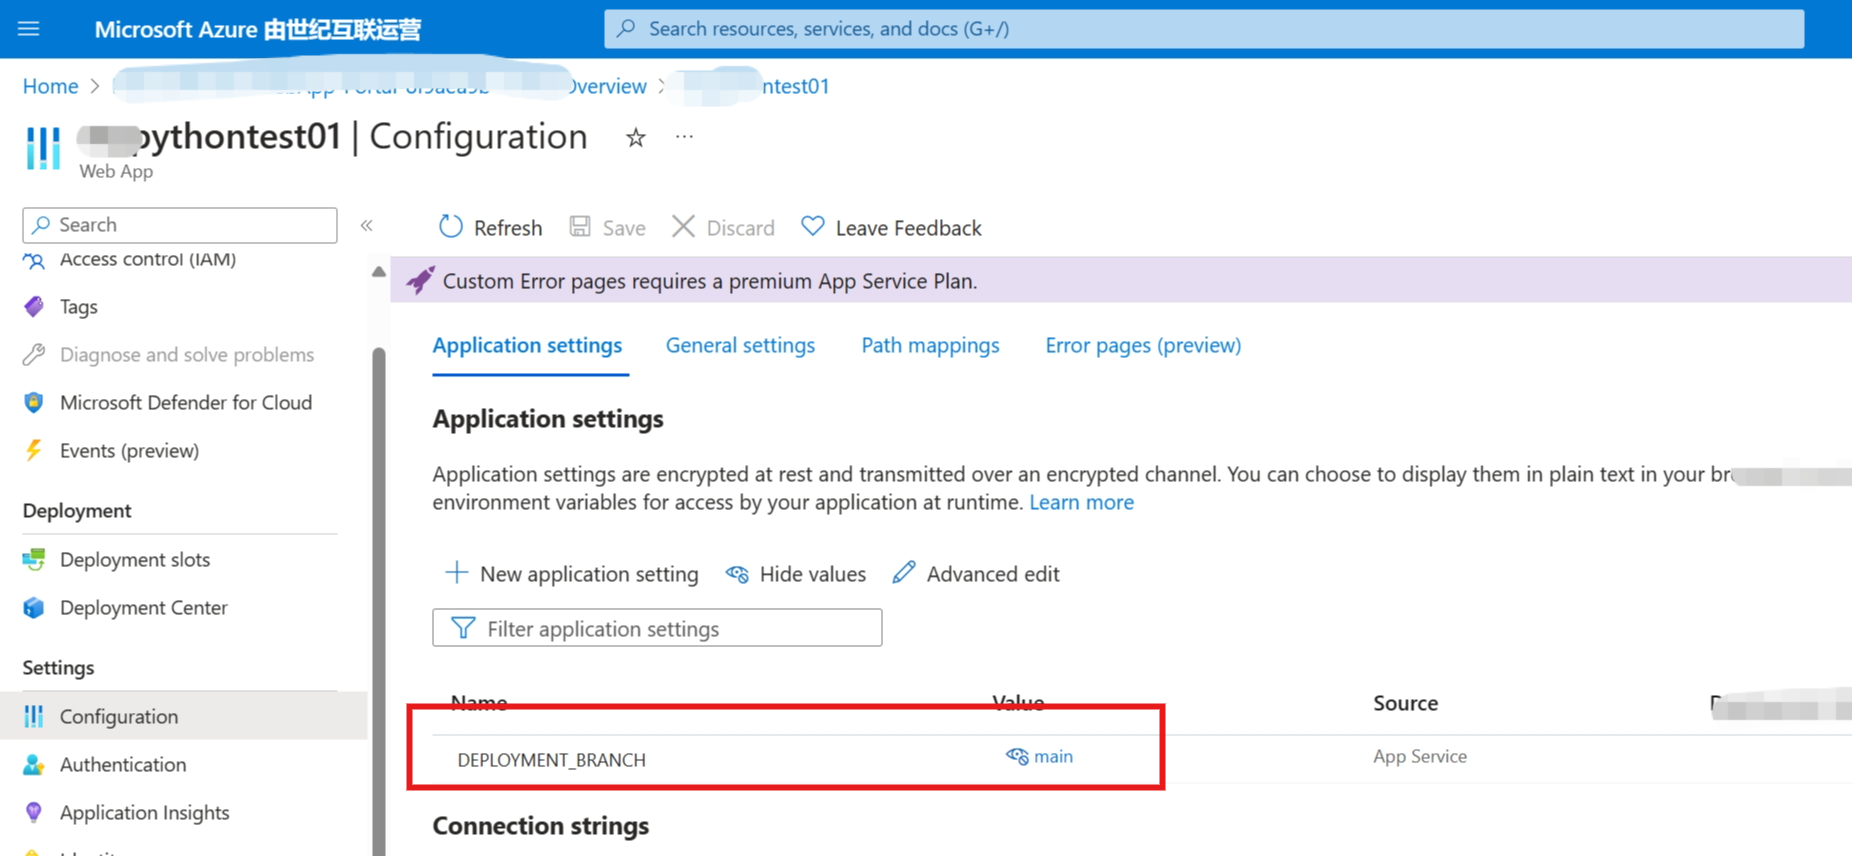Favorite this resource with the star icon
Image resolution: width=1852 pixels, height=856 pixels.
(635, 138)
